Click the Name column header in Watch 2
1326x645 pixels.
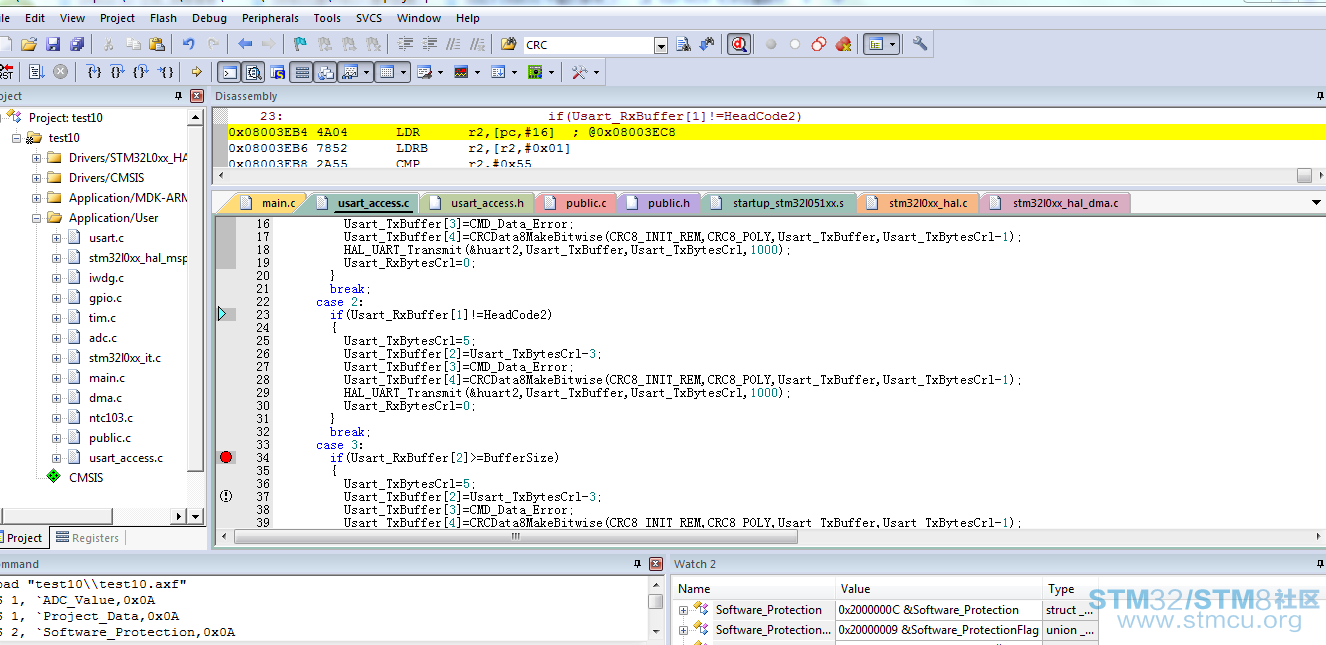click(x=754, y=589)
